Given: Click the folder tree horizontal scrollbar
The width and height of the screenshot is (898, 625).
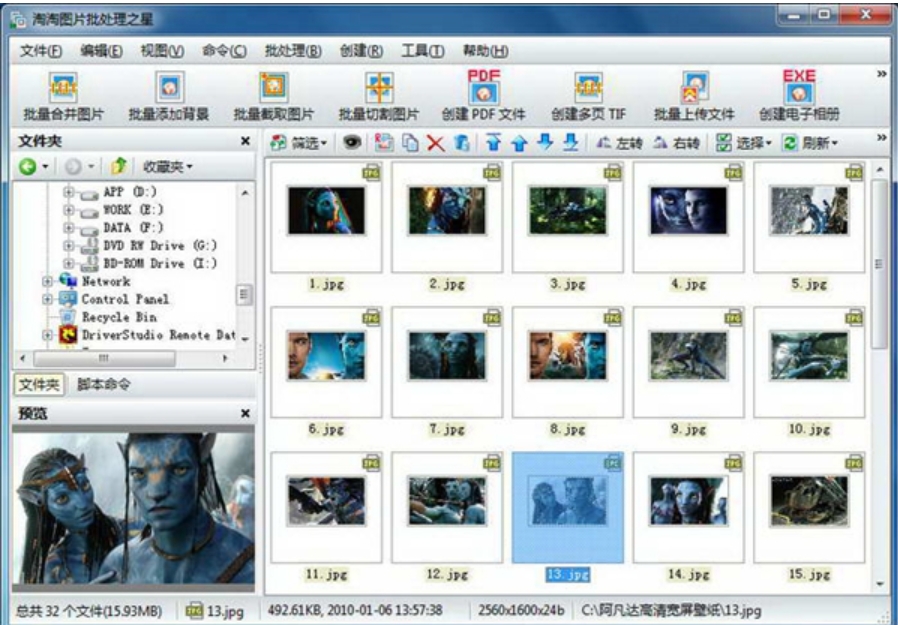Looking at the screenshot, I should pos(104,358).
